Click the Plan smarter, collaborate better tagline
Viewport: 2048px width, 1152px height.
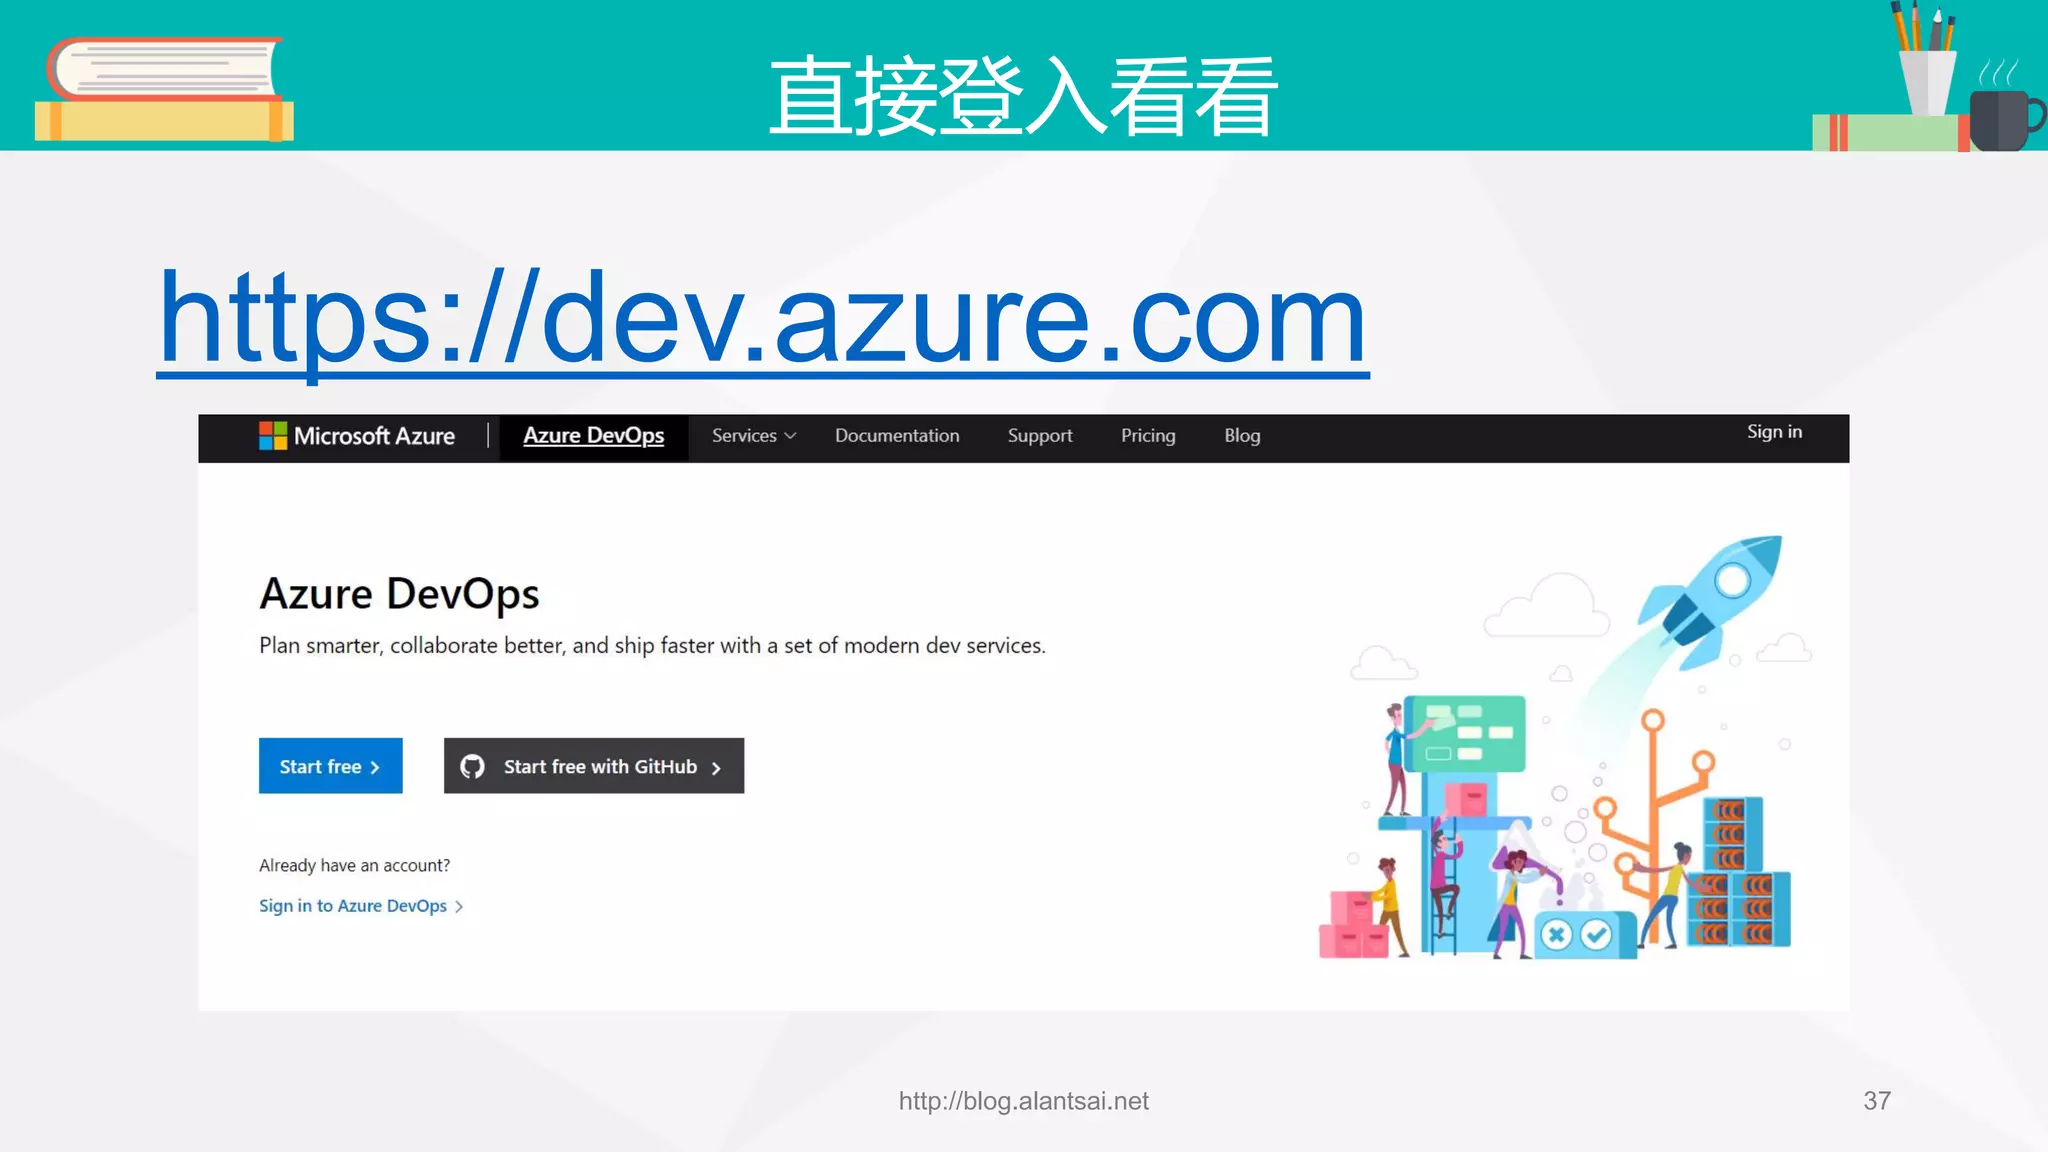[652, 646]
